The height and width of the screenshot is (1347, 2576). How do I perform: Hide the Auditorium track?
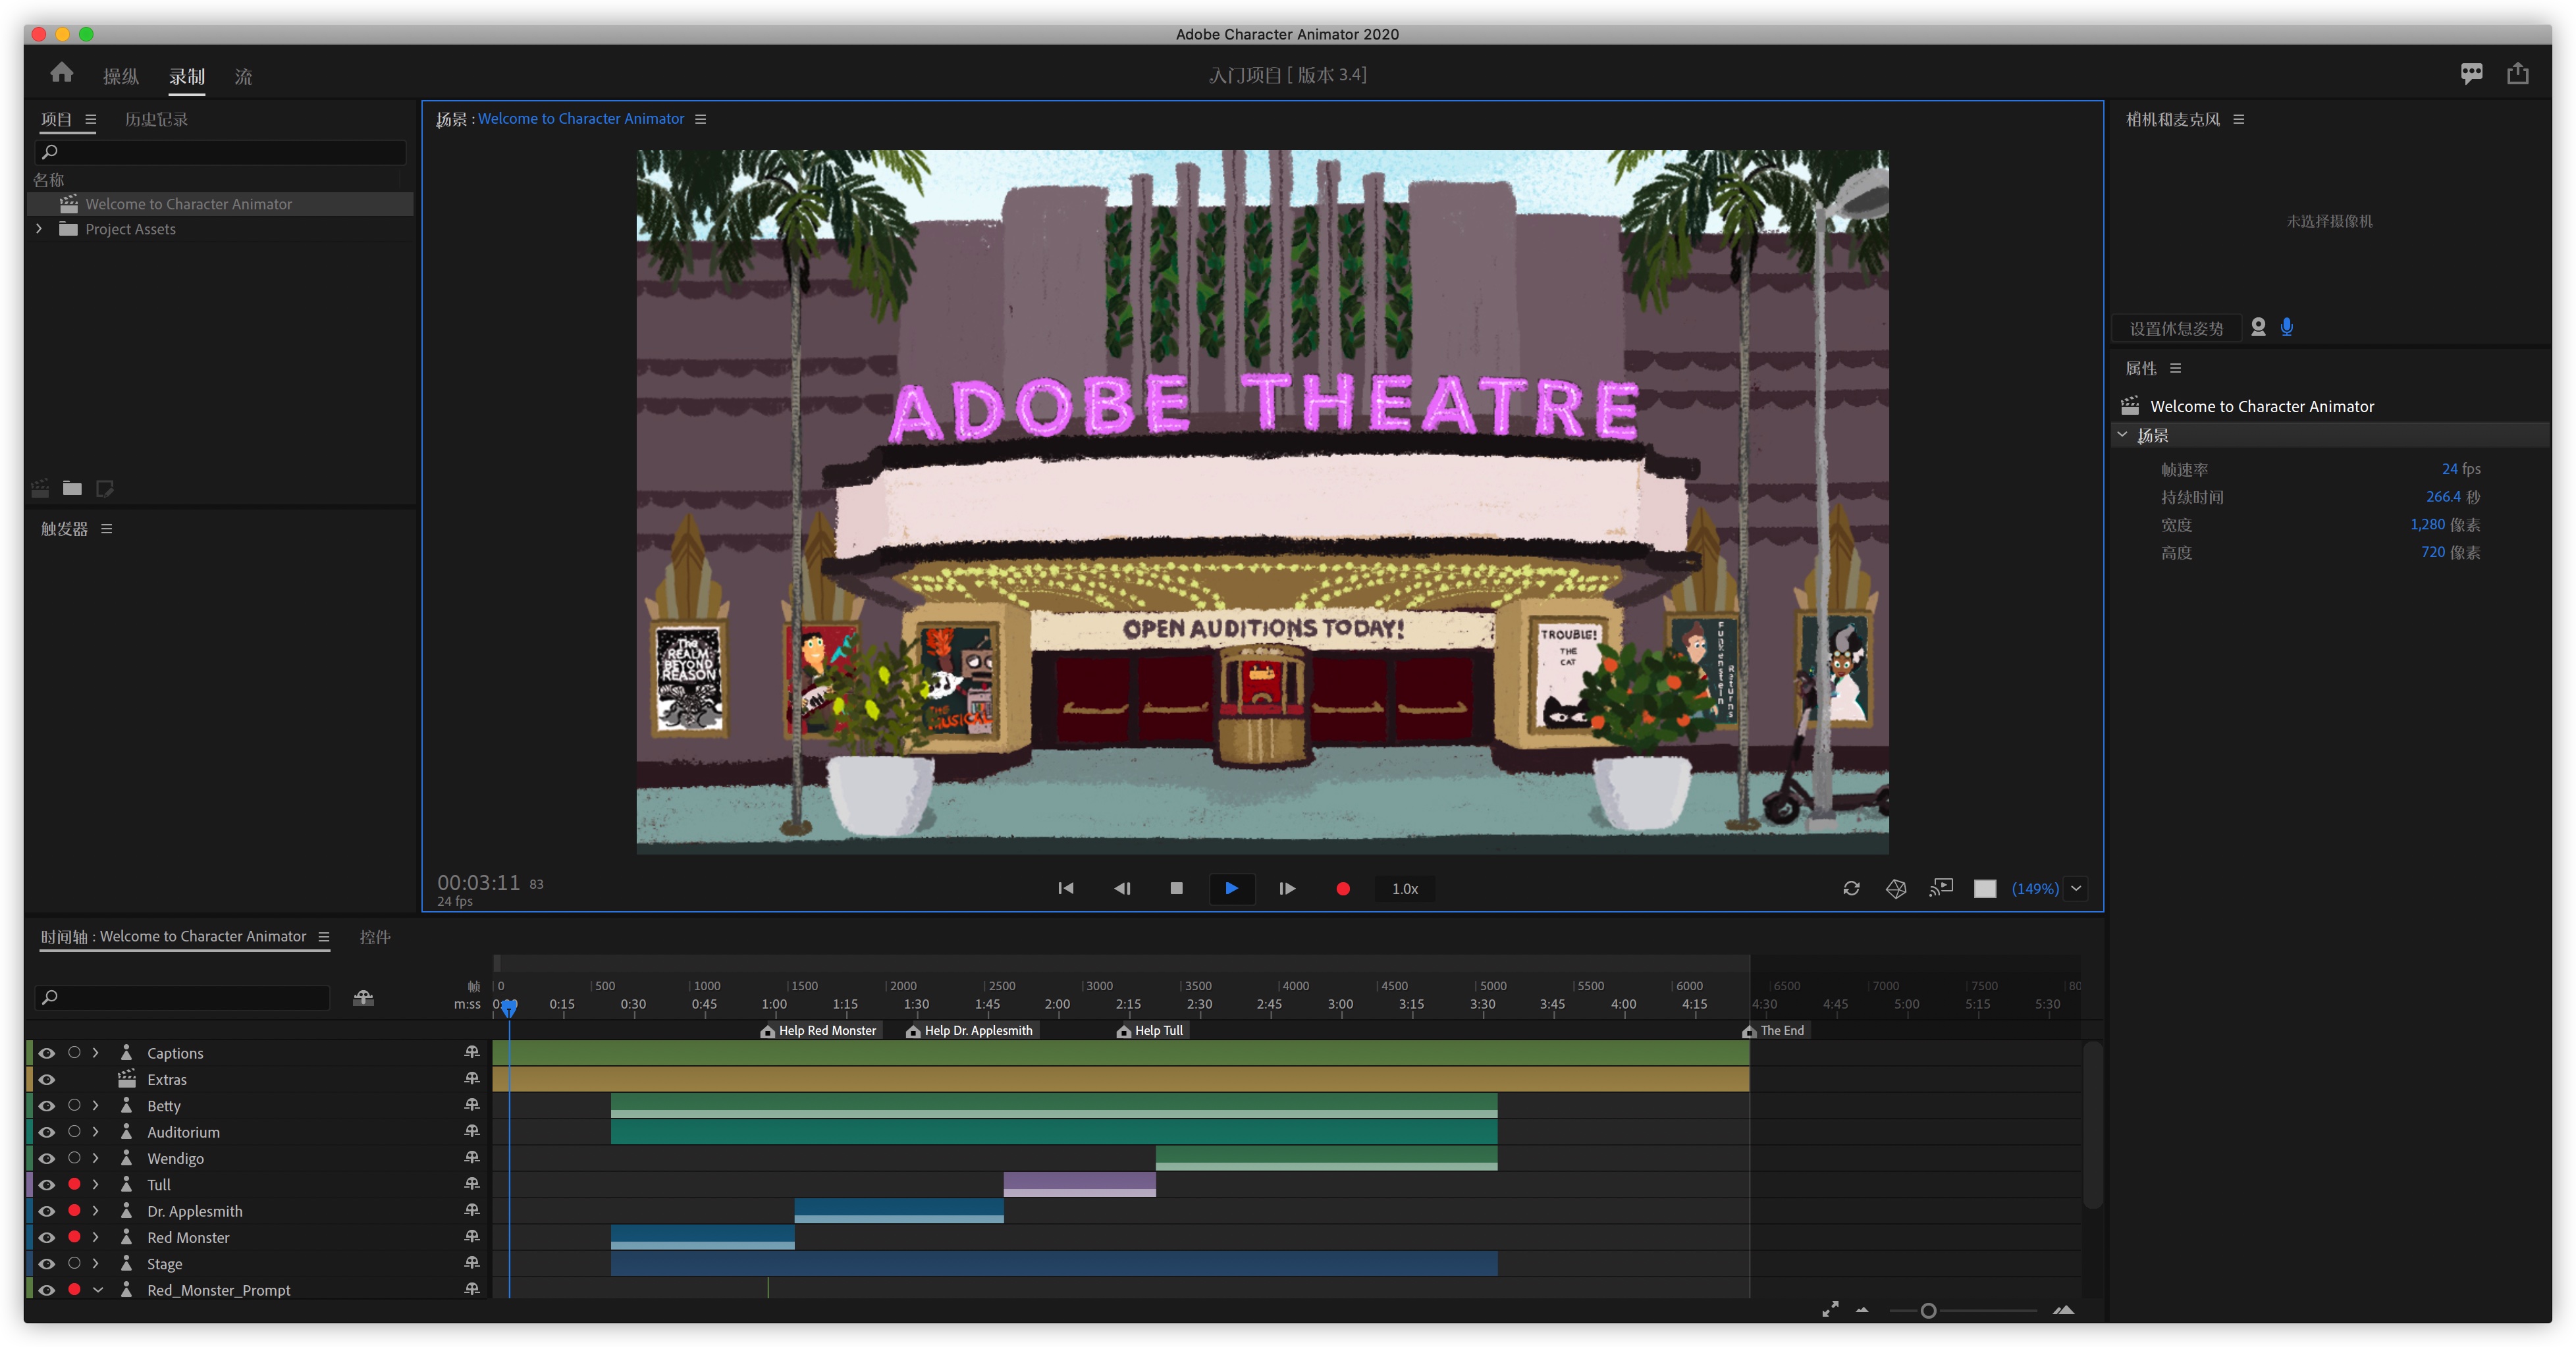pyautogui.click(x=46, y=1132)
